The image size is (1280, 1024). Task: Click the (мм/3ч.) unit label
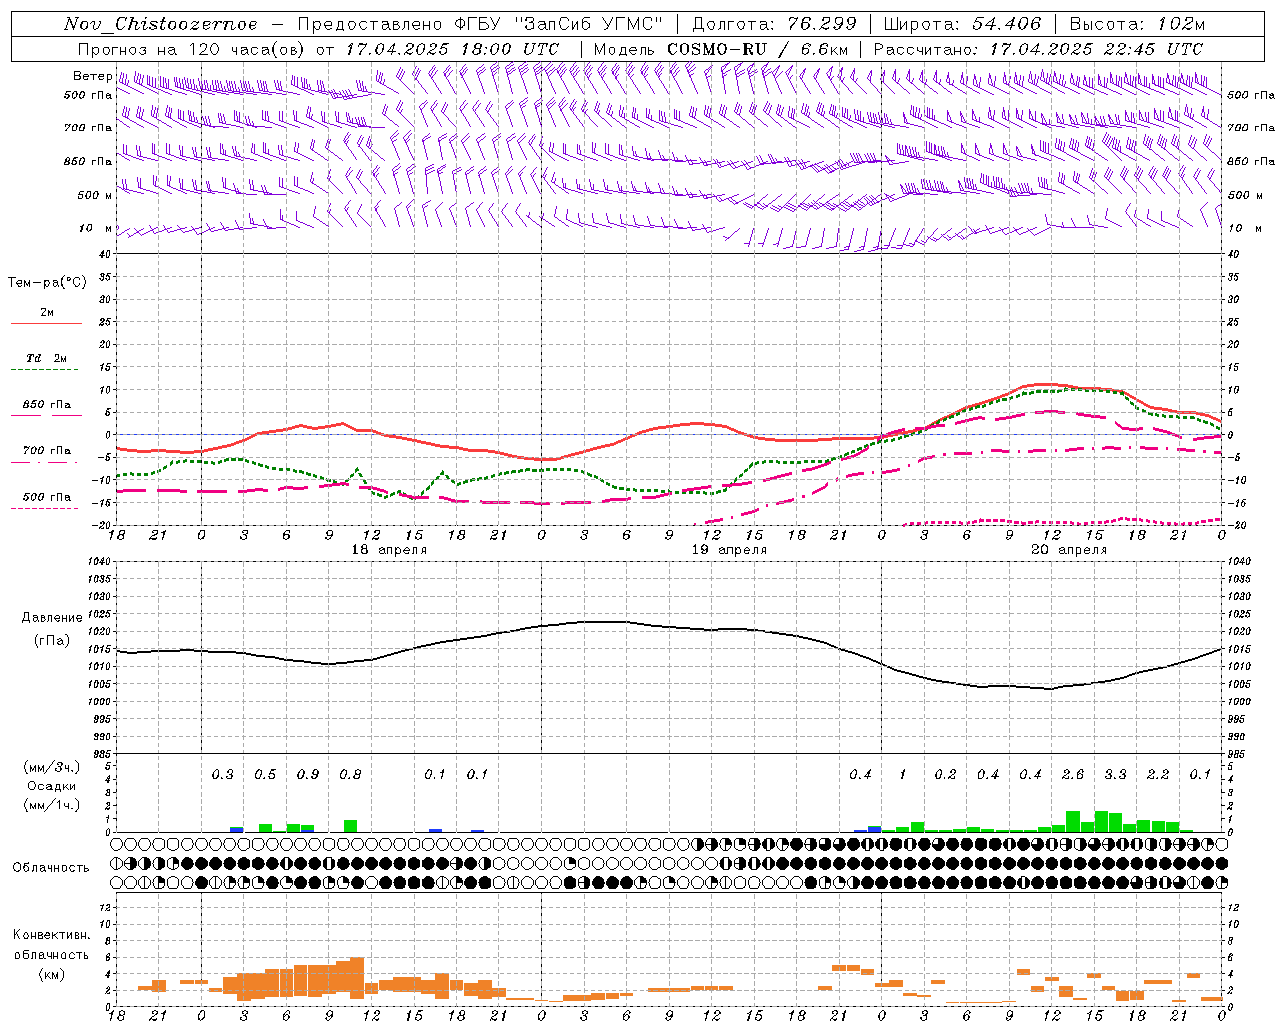pyautogui.click(x=50, y=767)
